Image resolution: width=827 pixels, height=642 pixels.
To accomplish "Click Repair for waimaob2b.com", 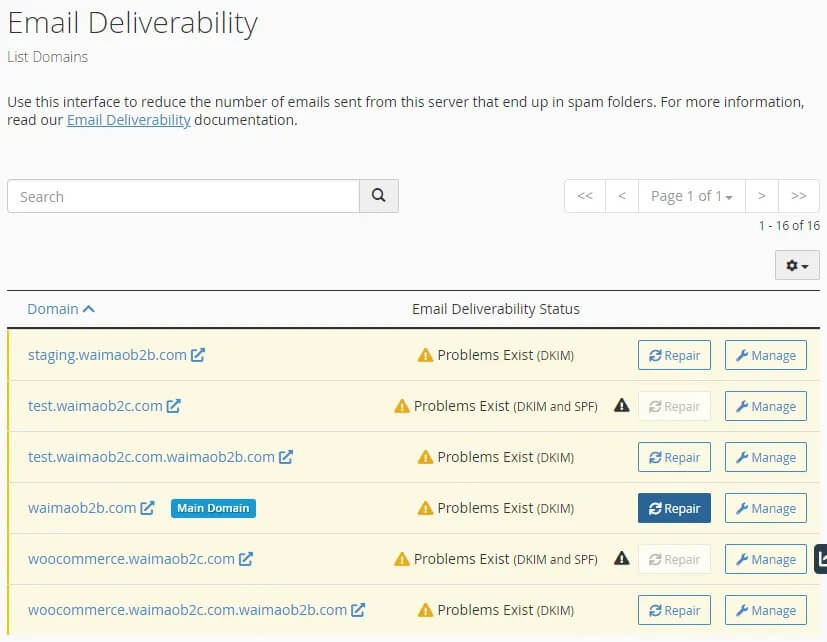I will coord(673,507).
